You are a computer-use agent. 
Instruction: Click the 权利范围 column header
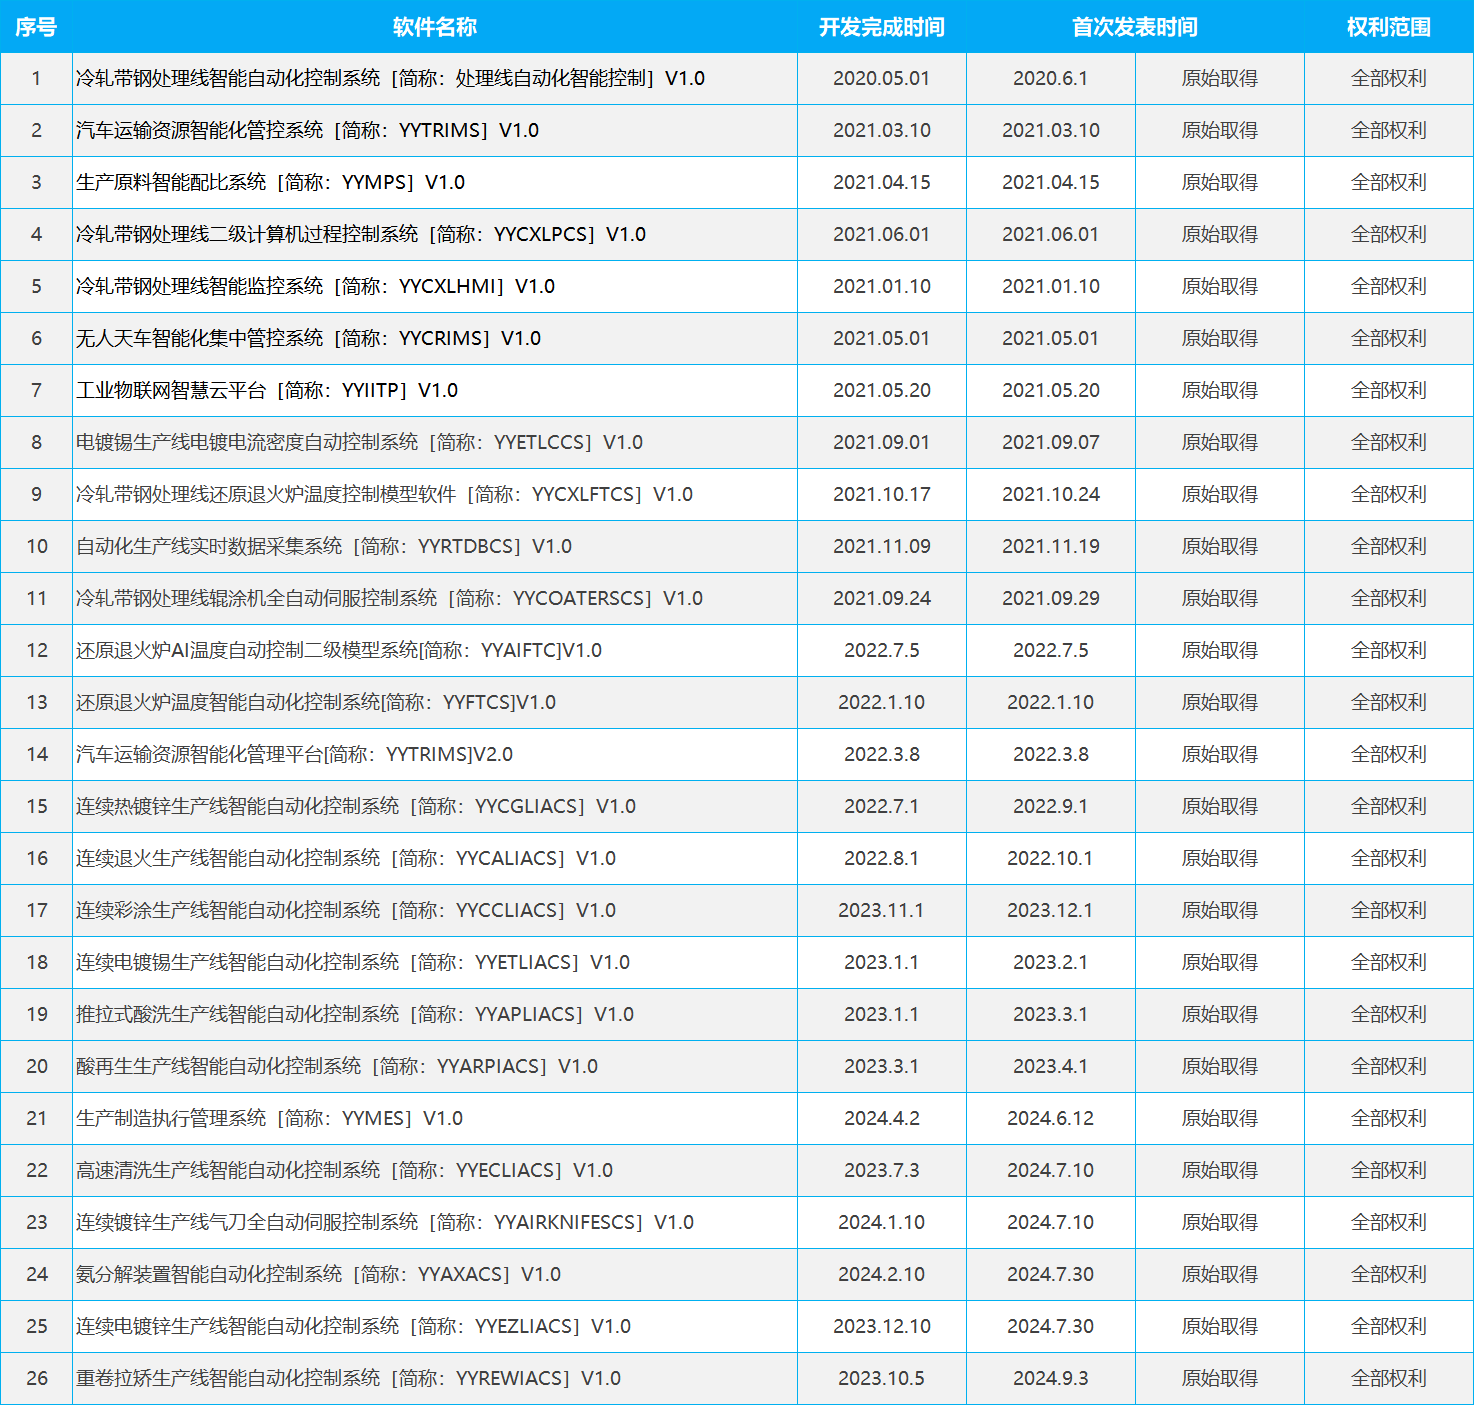coord(1389,27)
